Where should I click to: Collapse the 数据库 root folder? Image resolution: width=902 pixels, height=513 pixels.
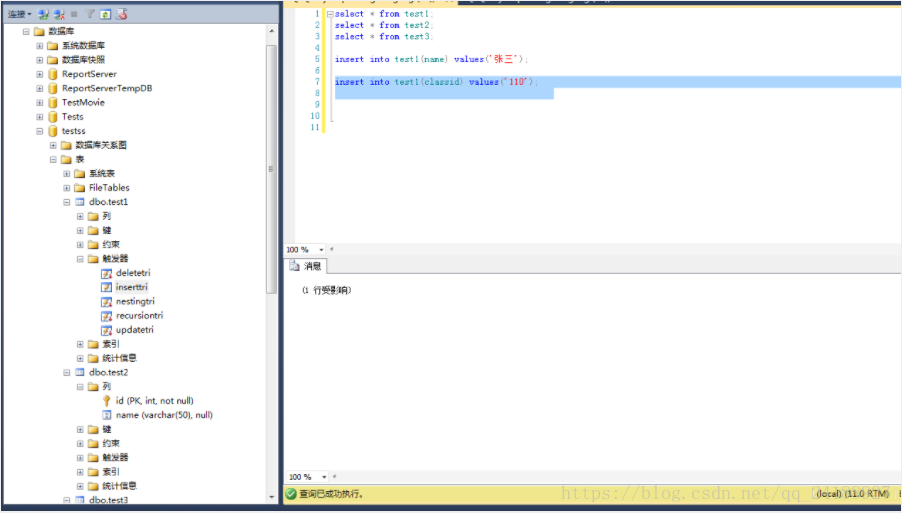click(26, 32)
